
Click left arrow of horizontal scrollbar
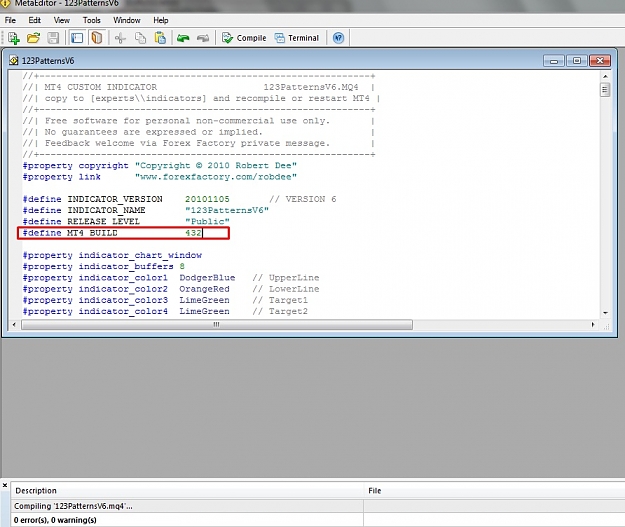tap(14, 325)
